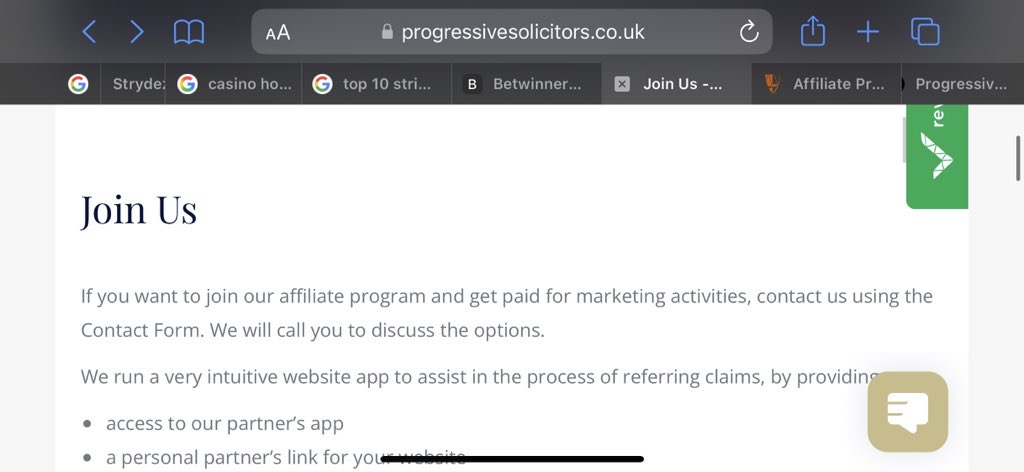Switch to the Betwinner tab

(526, 84)
